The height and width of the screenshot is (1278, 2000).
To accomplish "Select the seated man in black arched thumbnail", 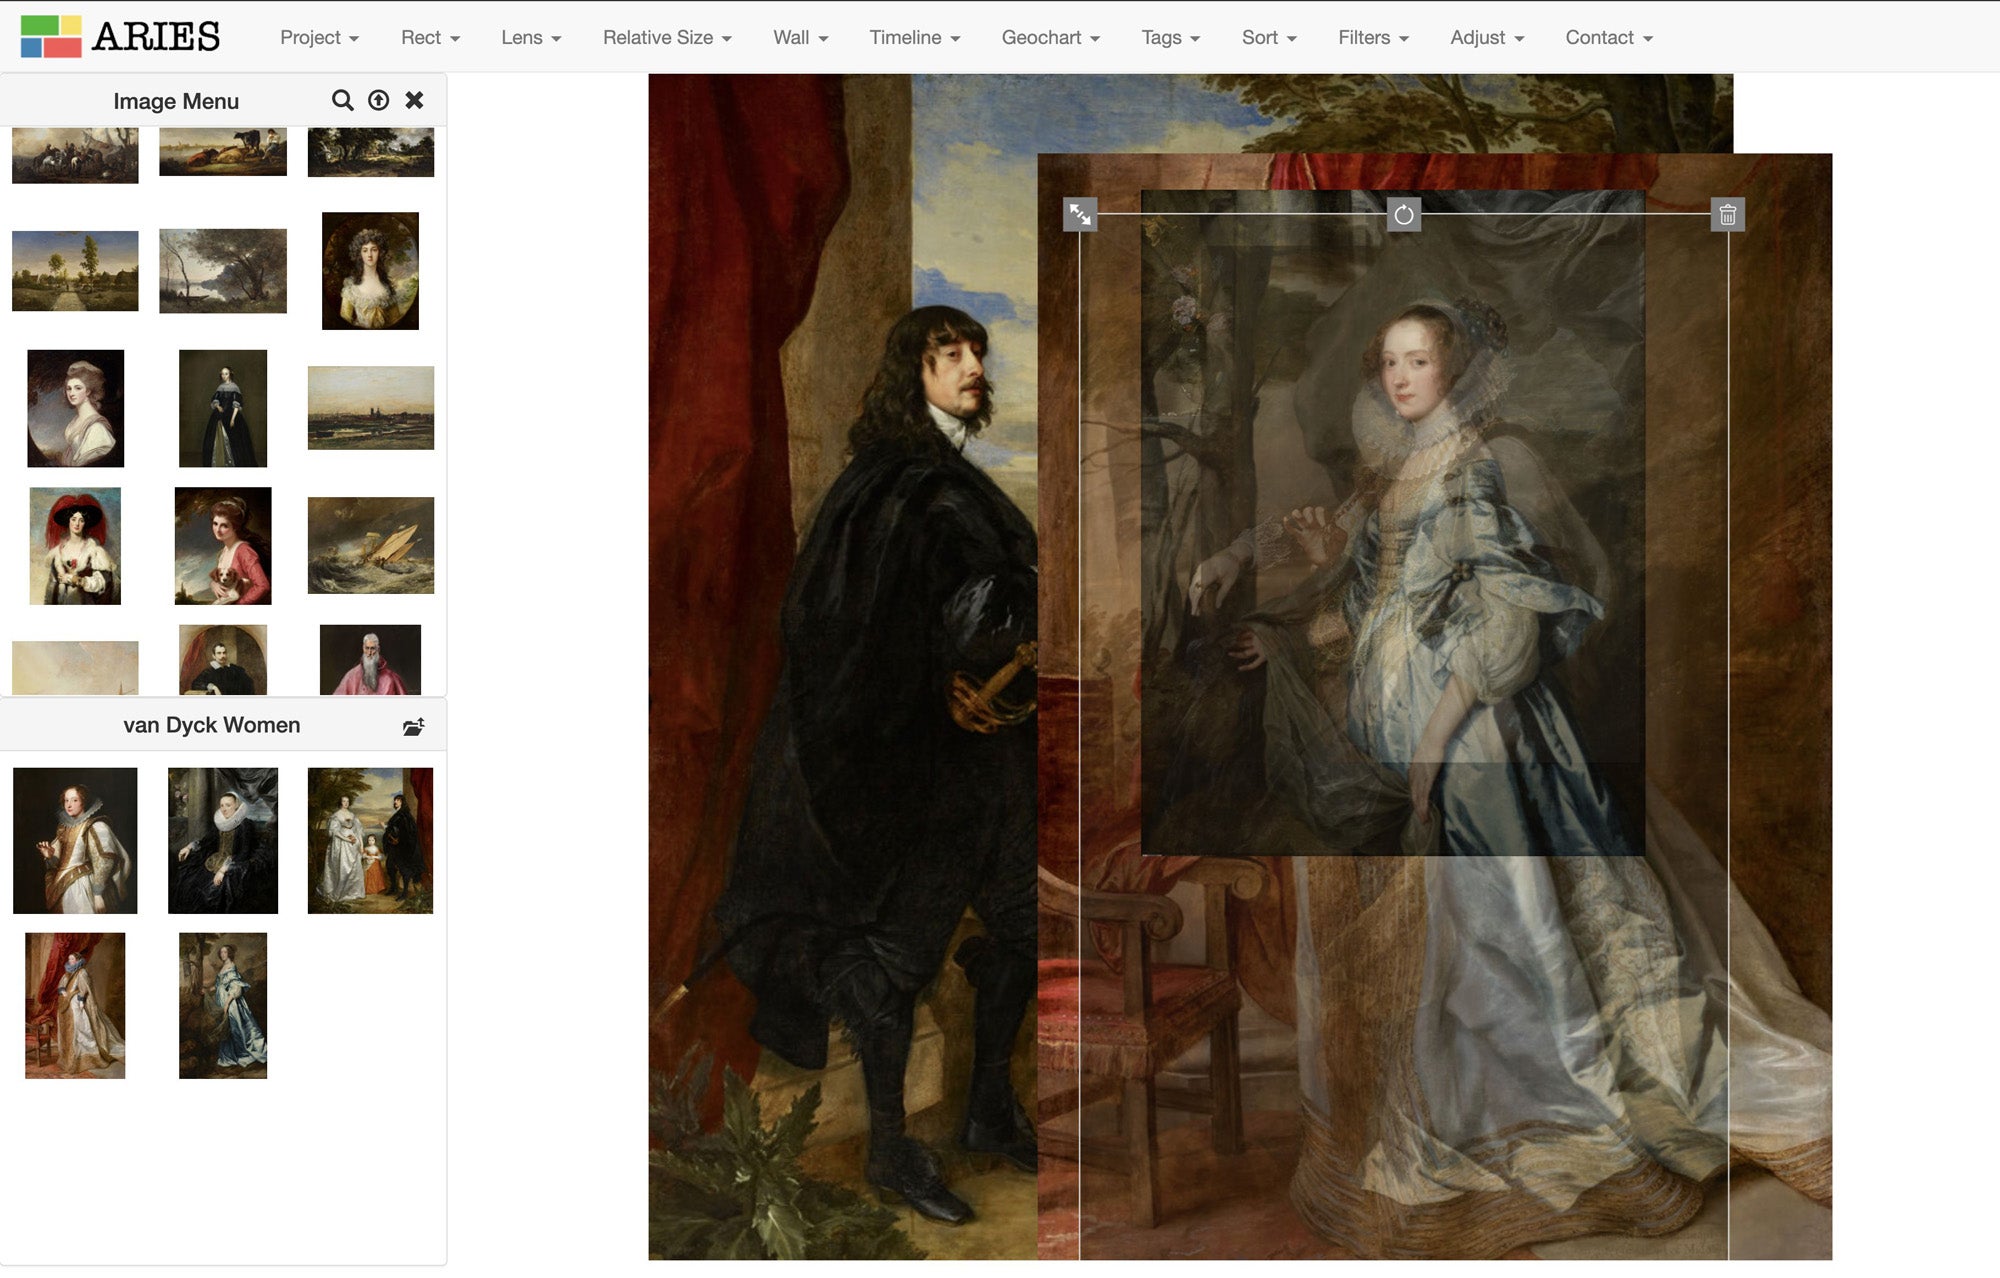I will coord(223,660).
